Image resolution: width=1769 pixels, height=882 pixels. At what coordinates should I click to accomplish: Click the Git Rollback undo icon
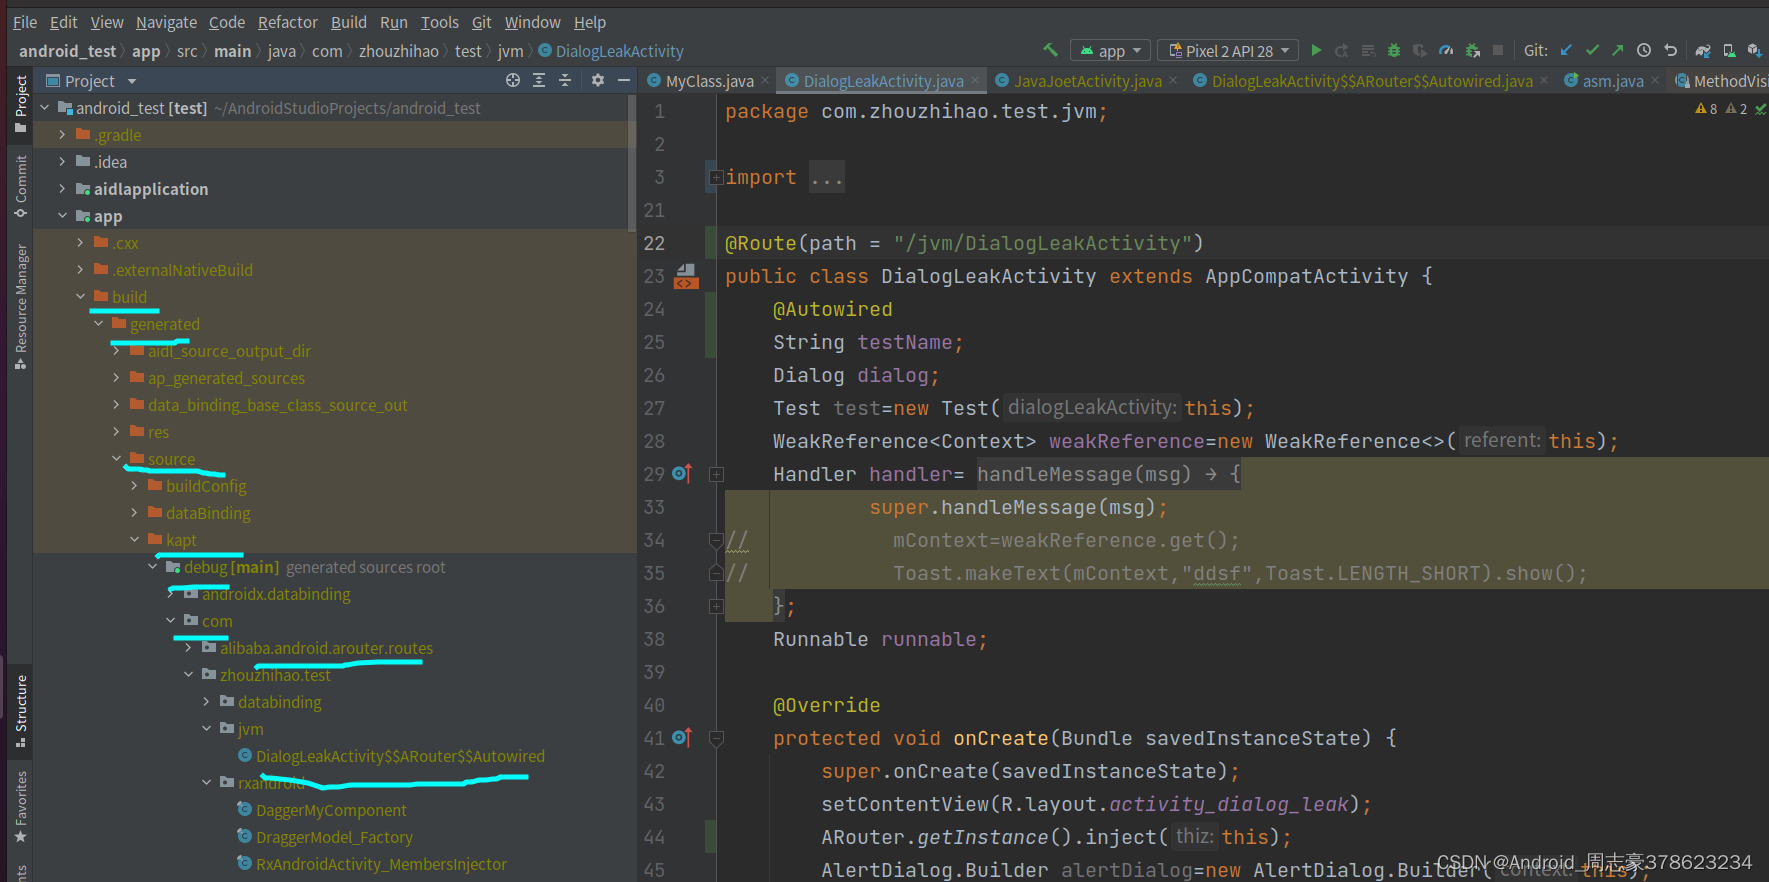(x=1670, y=50)
